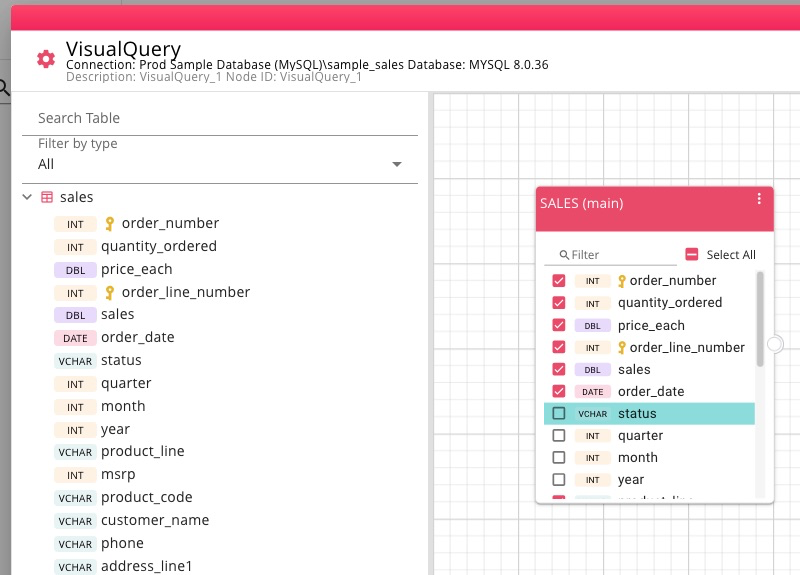Screen dimensions: 800x575
Task: Click the DBL badge of price_each in the tree
Action: click(x=75, y=270)
